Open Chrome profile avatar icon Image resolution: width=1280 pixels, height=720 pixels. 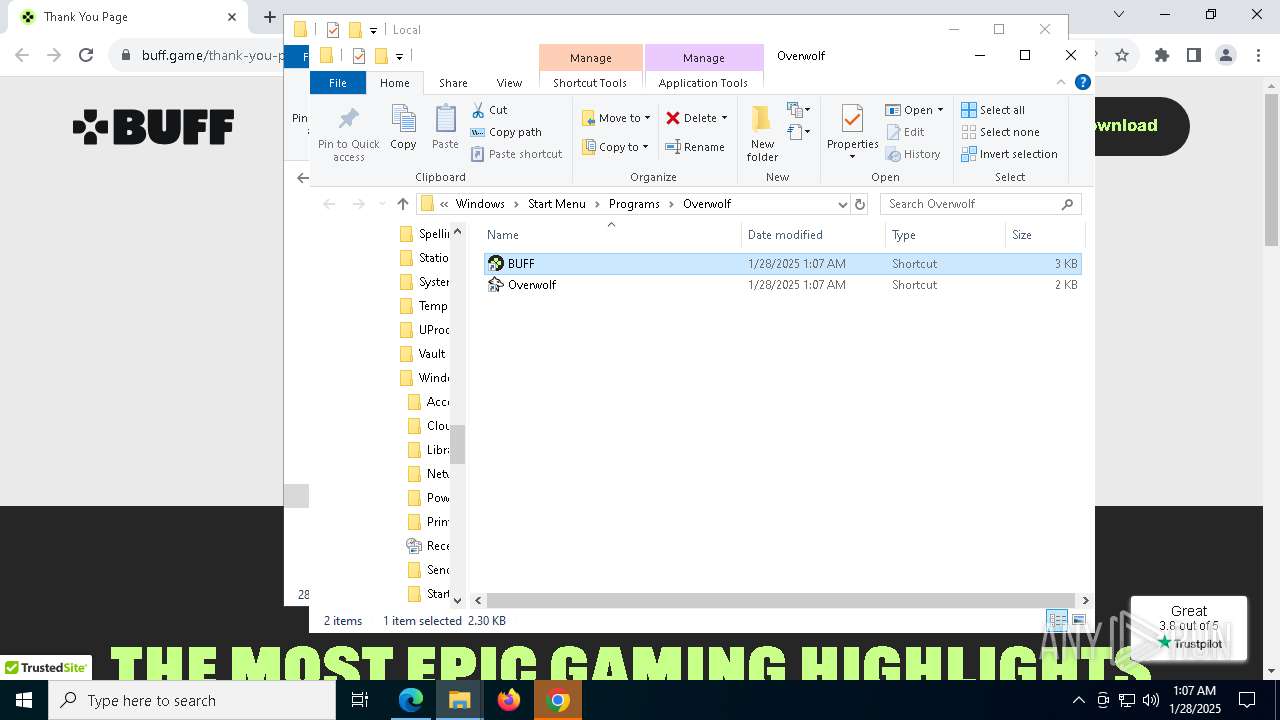pyautogui.click(x=1226, y=56)
